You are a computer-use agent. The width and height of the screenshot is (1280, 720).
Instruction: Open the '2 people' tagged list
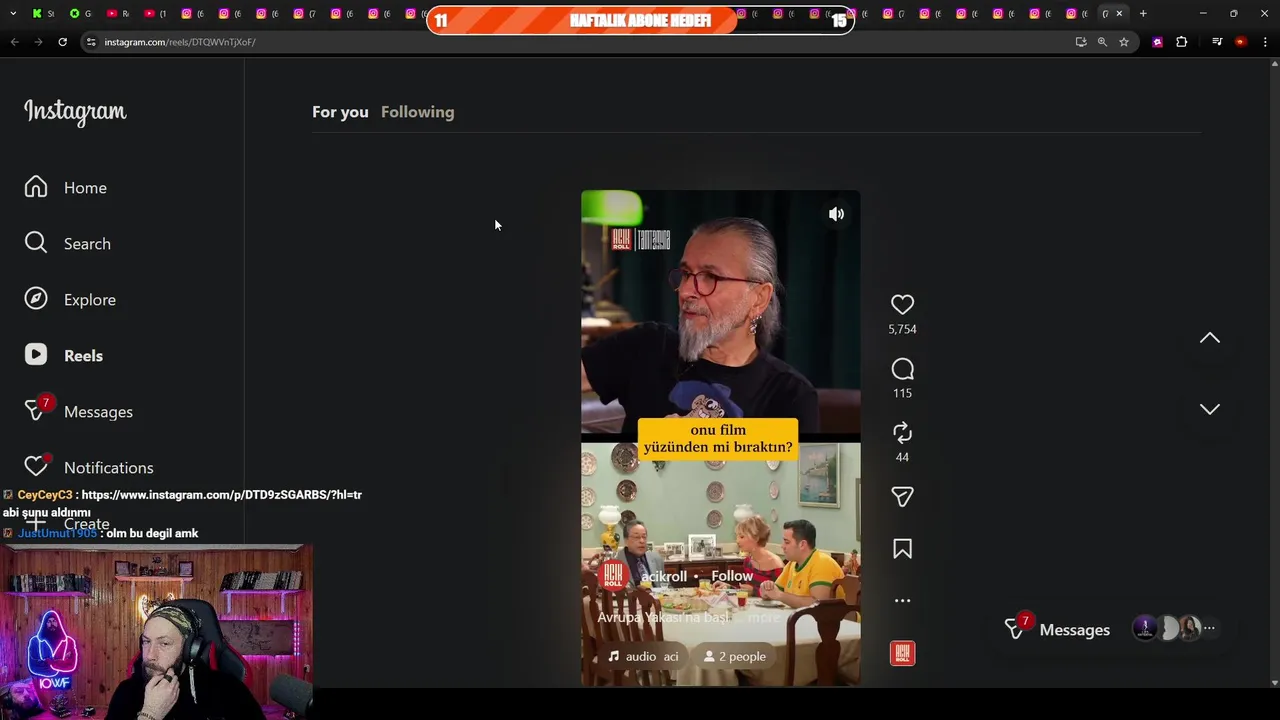pyautogui.click(x=735, y=656)
